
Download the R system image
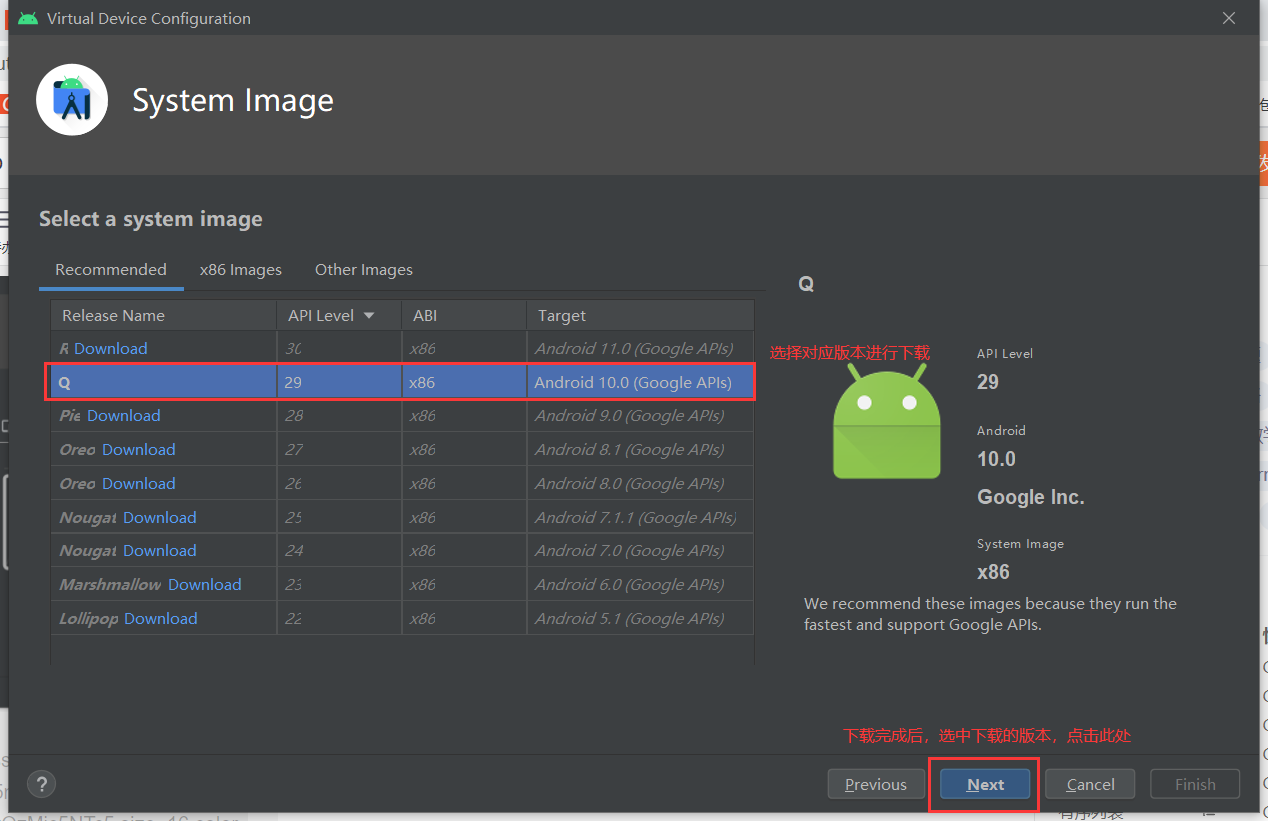tap(111, 348)
